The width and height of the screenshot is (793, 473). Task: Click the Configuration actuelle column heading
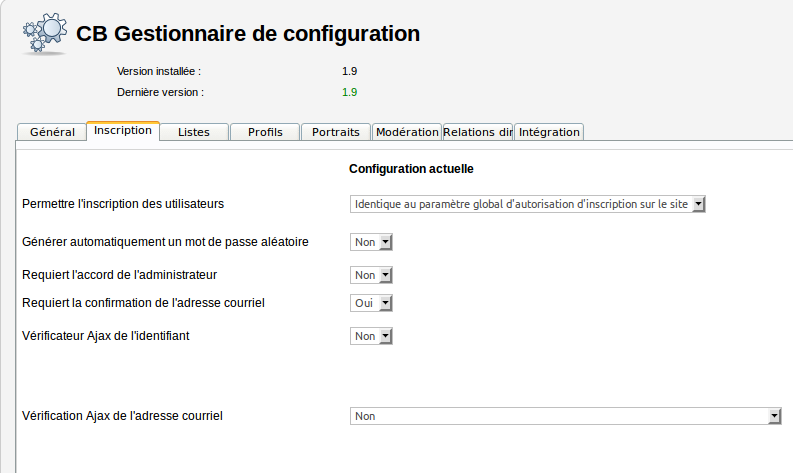click(x=411, y=169)
